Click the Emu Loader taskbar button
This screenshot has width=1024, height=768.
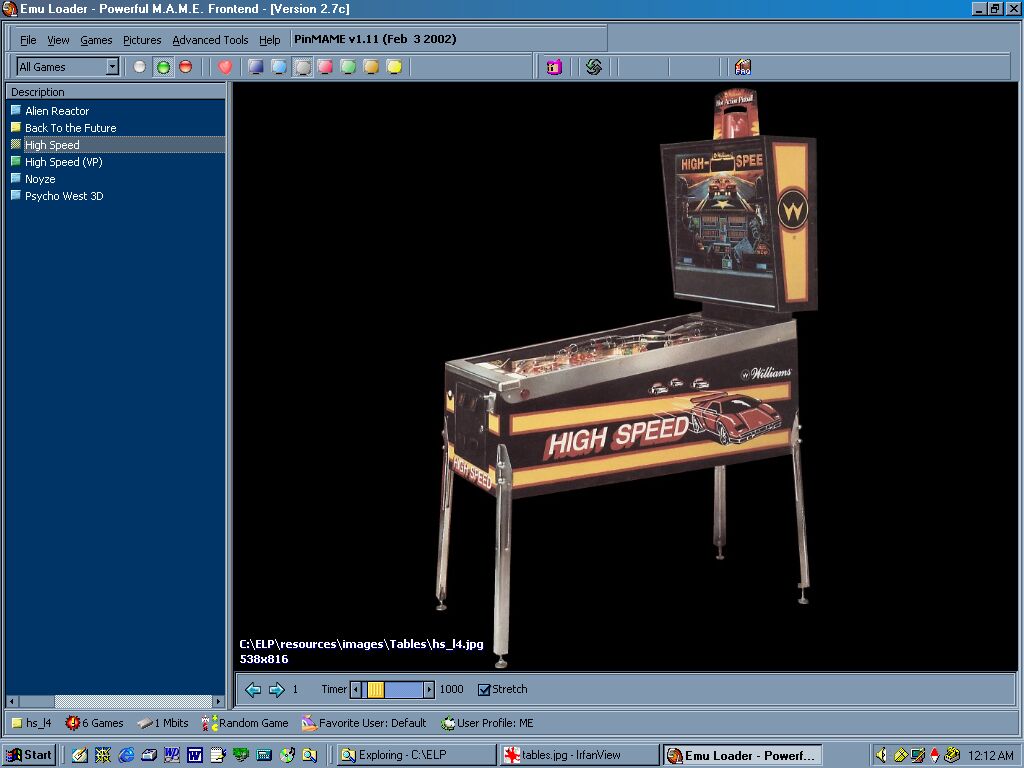741,756
